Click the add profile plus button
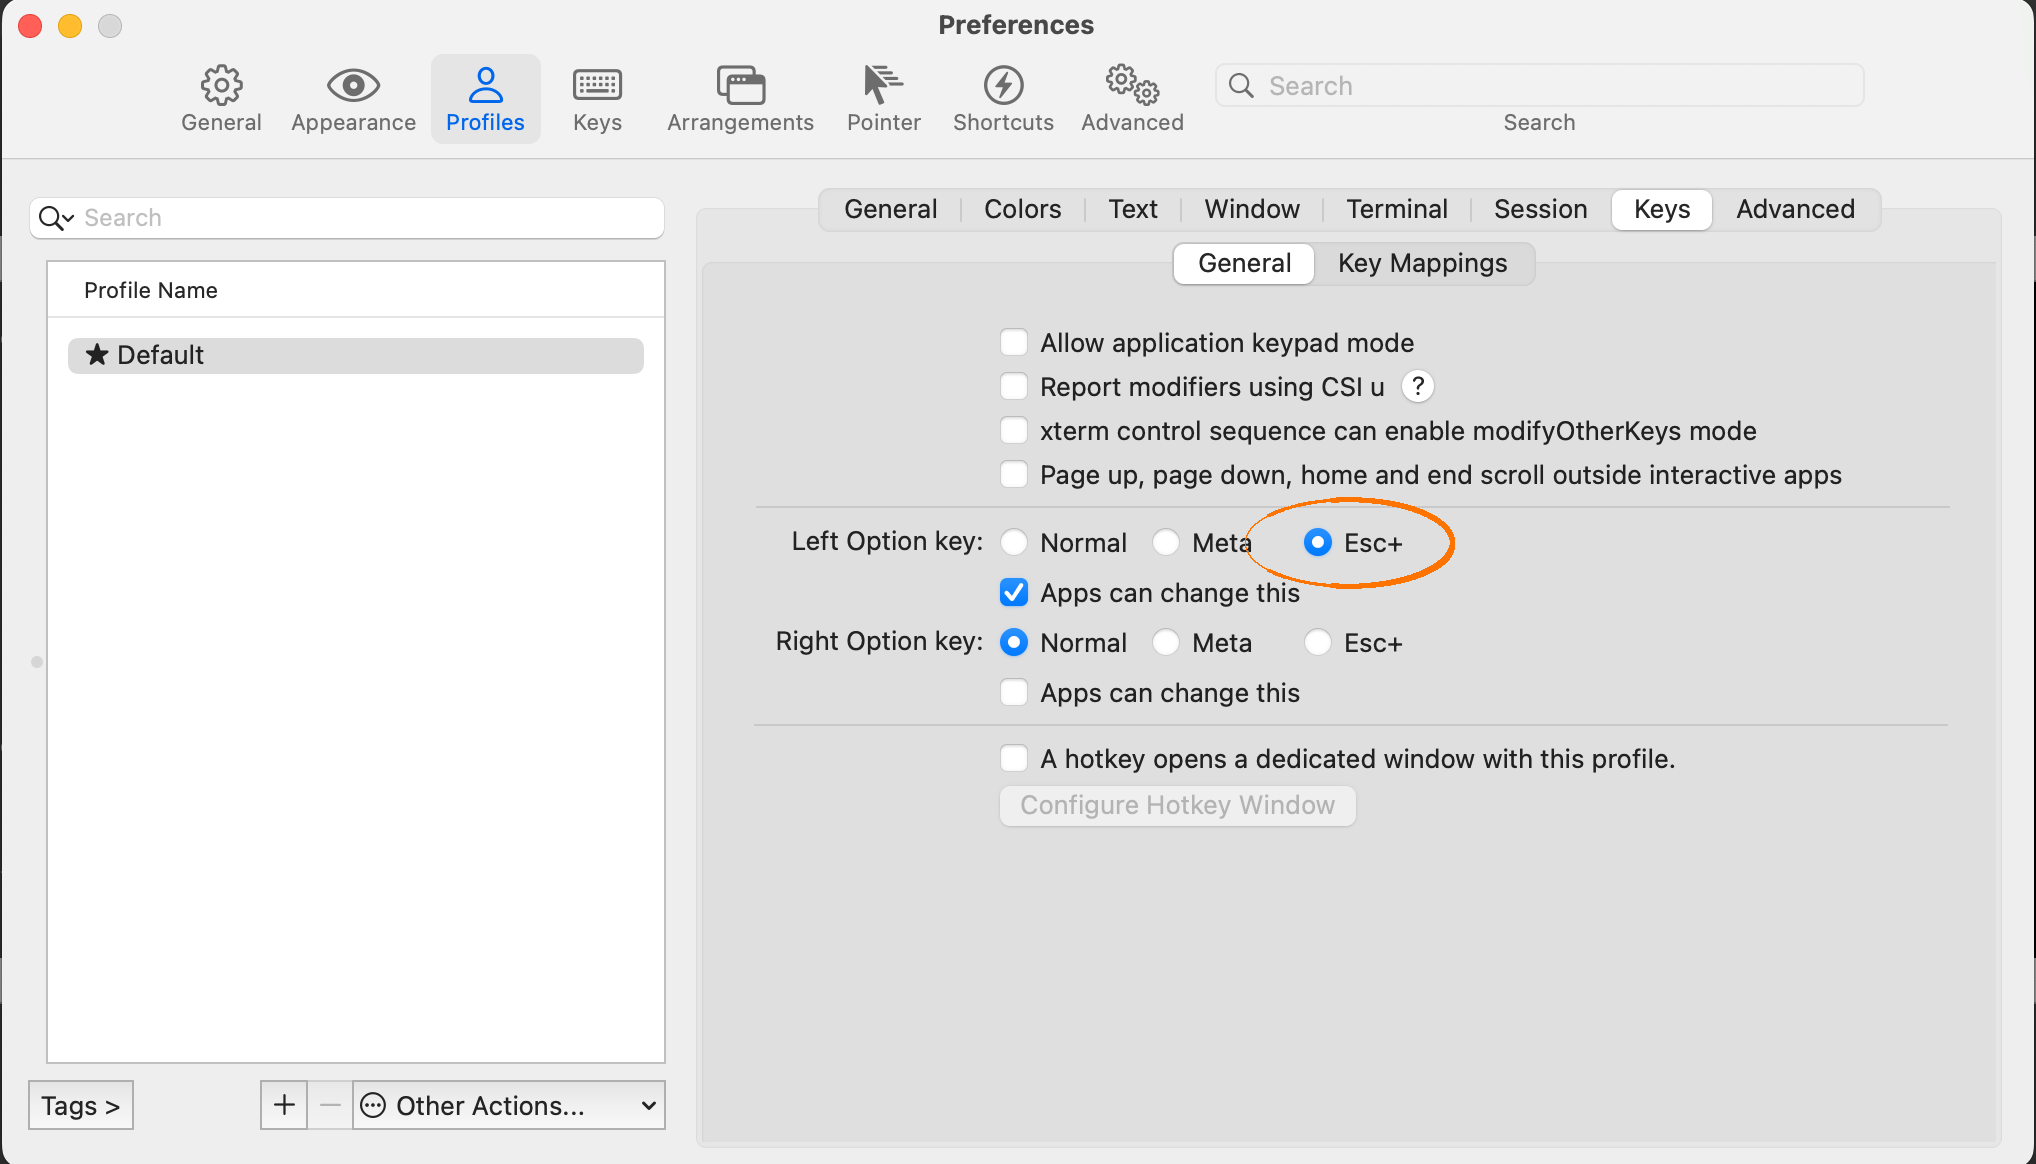This screenshot has height=1164, width=2036. tap(283, 1105)
